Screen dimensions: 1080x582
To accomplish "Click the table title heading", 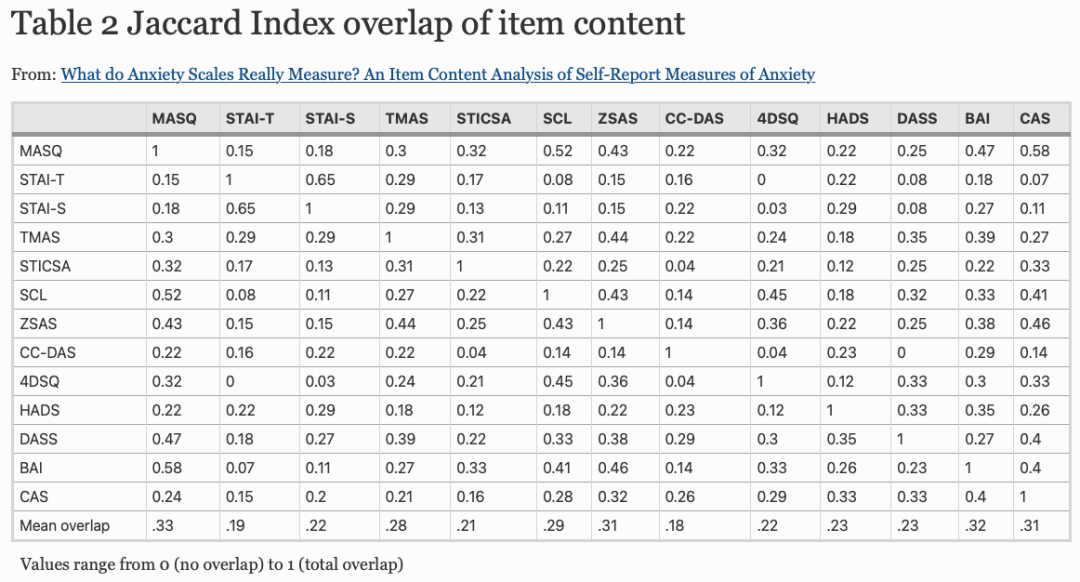I will pyautogui.click(x=348, y=23).
